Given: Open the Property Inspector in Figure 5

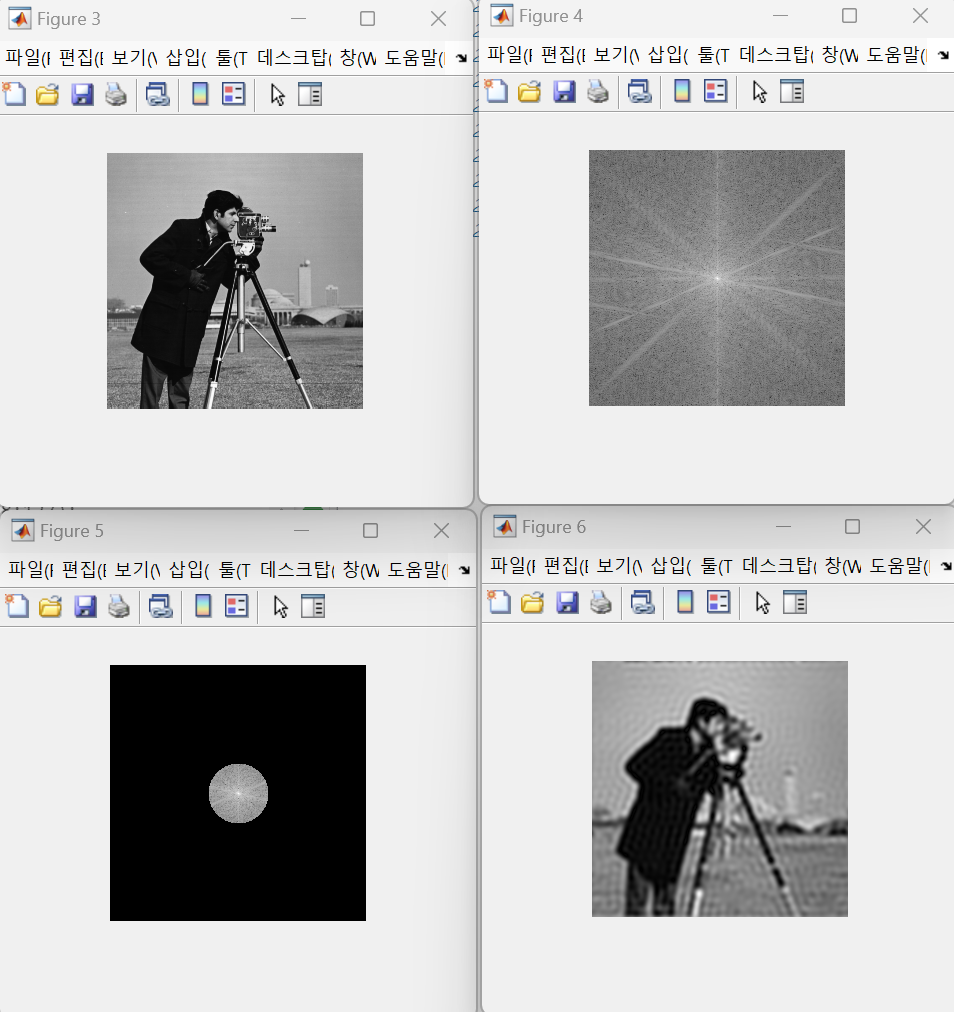Looking at the screenshot, I should point(313,606).
